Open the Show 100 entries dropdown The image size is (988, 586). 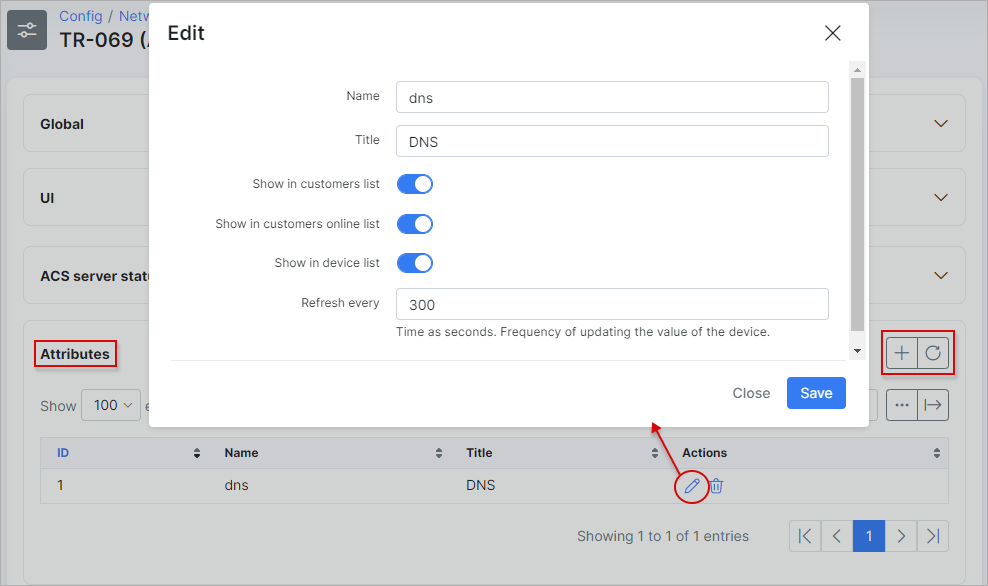[x=111, y=405]
